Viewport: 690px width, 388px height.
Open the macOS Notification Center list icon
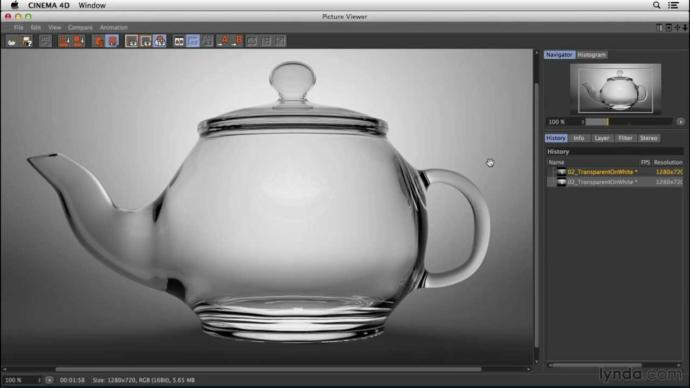[x=673, y=5]
